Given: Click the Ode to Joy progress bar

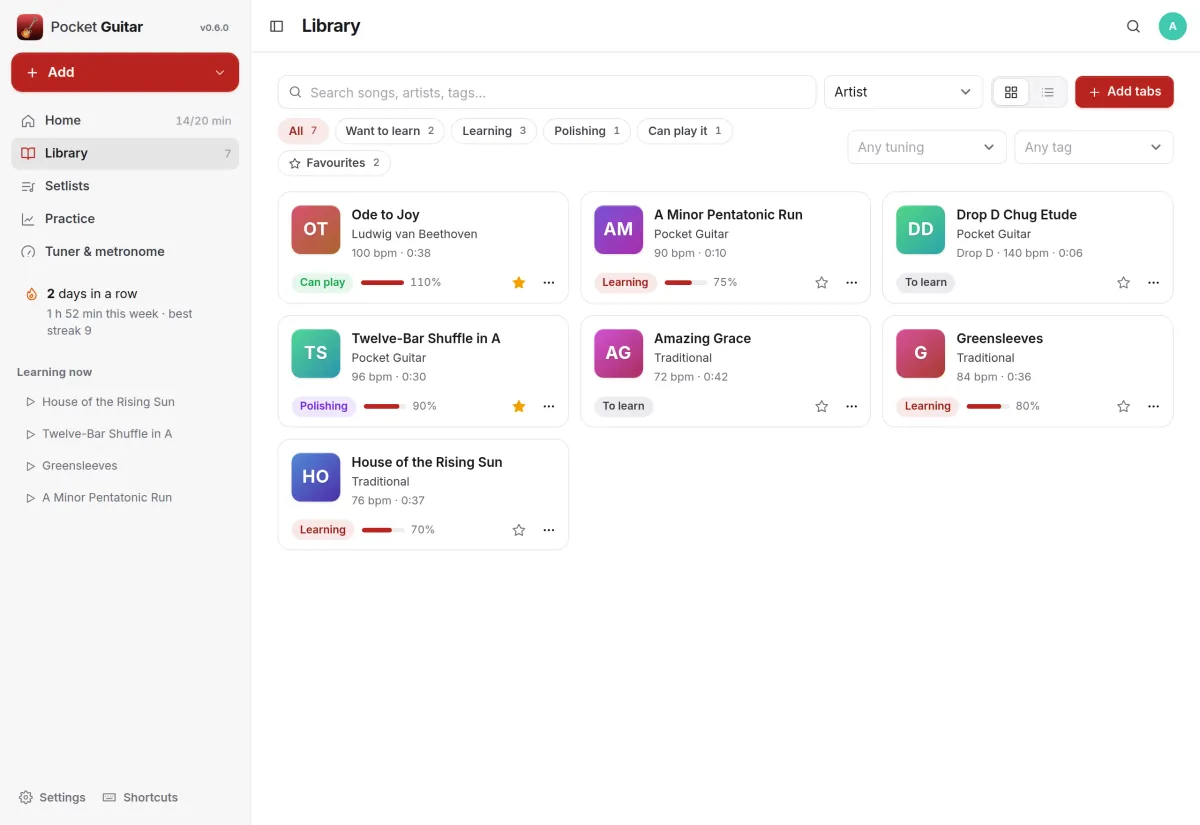Looking at the screenshot, I should coord(382,283).
